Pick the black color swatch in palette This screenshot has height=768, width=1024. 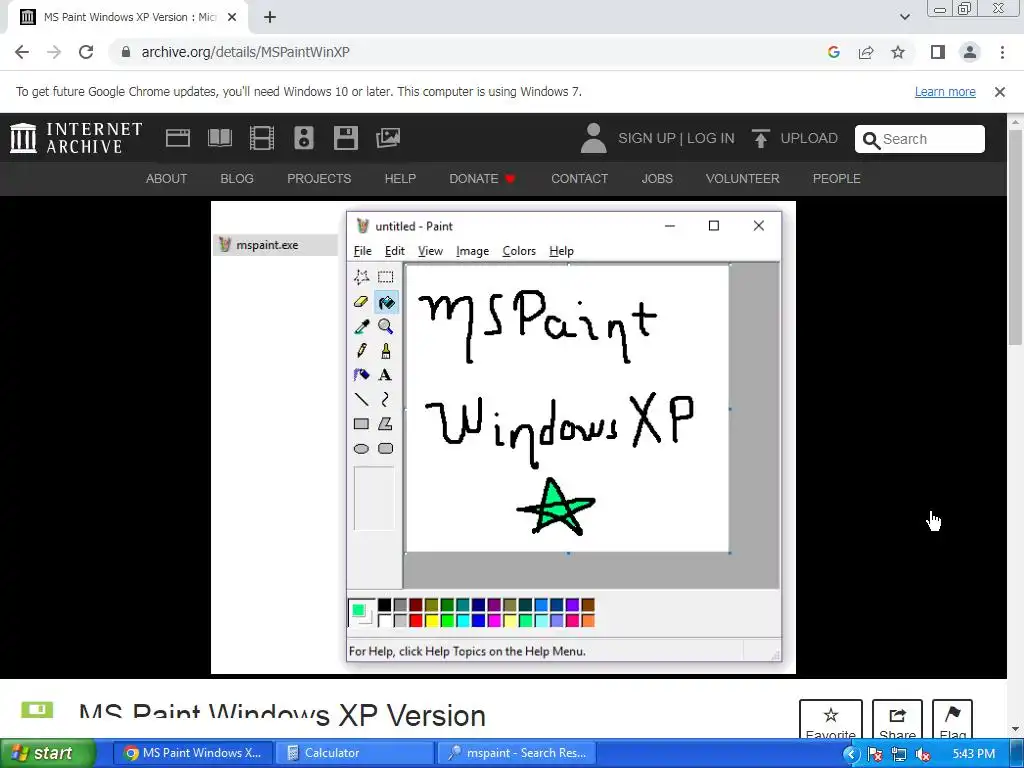tap(385, 605)
